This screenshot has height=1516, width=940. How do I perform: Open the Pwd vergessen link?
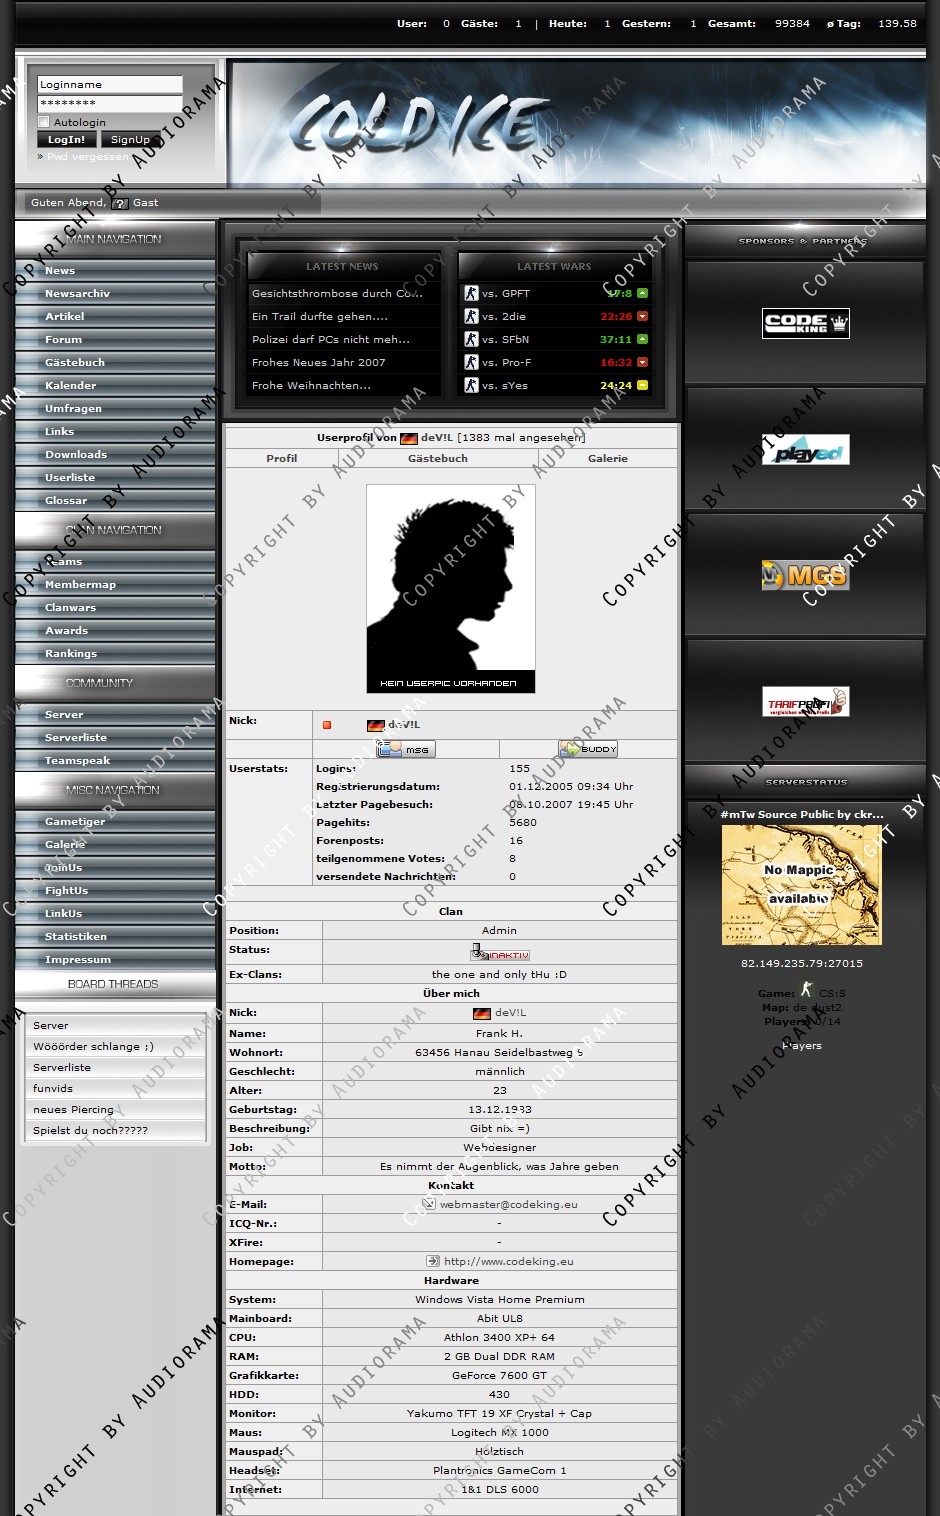point(86,157)
